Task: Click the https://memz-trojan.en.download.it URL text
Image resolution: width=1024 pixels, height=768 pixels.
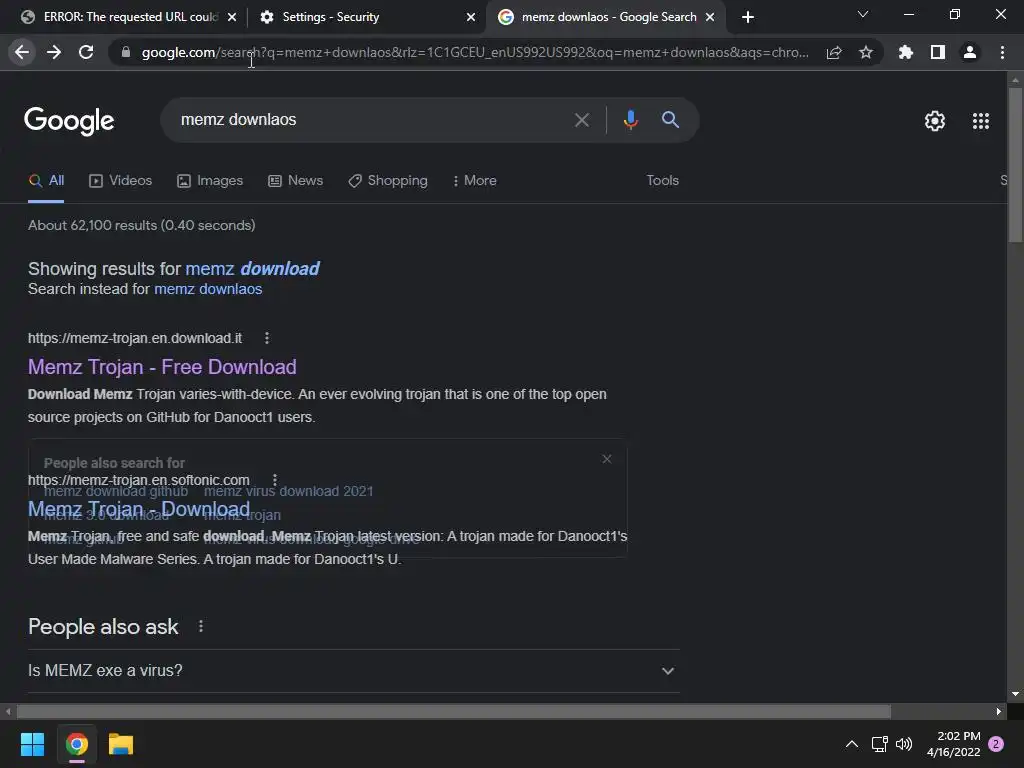Action: 135,338
